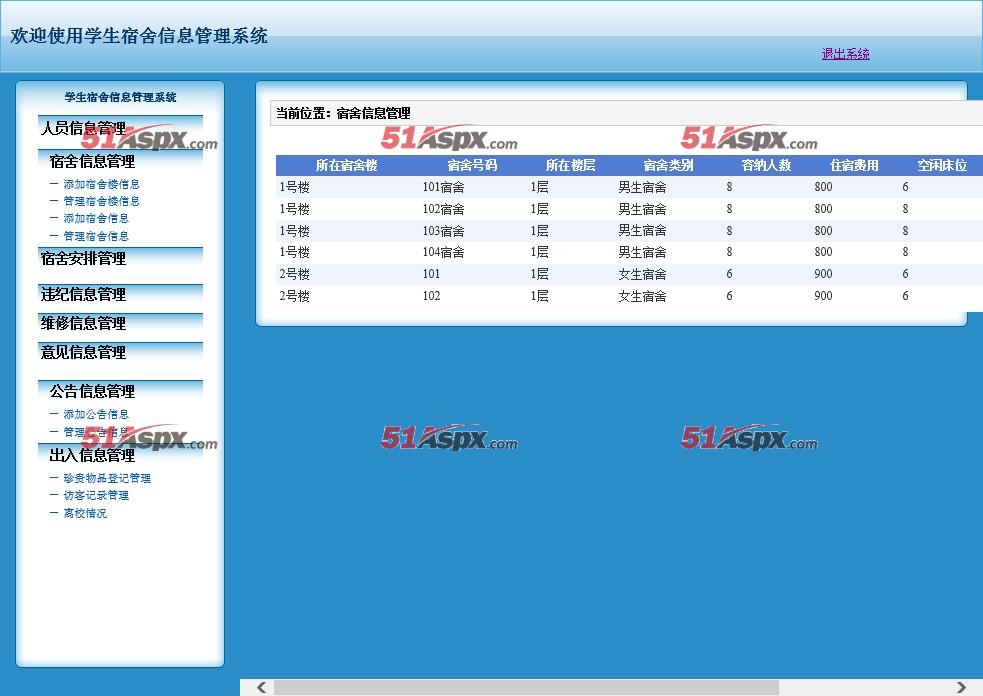Click the horizontal scrollbar thumb
Image resolution: width=983 pixels, height=696 pixels.
525,687
